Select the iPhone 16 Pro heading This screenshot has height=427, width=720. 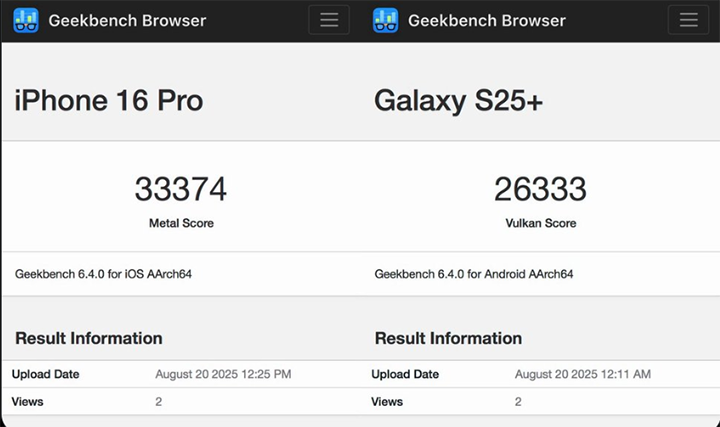click(109, 100)
